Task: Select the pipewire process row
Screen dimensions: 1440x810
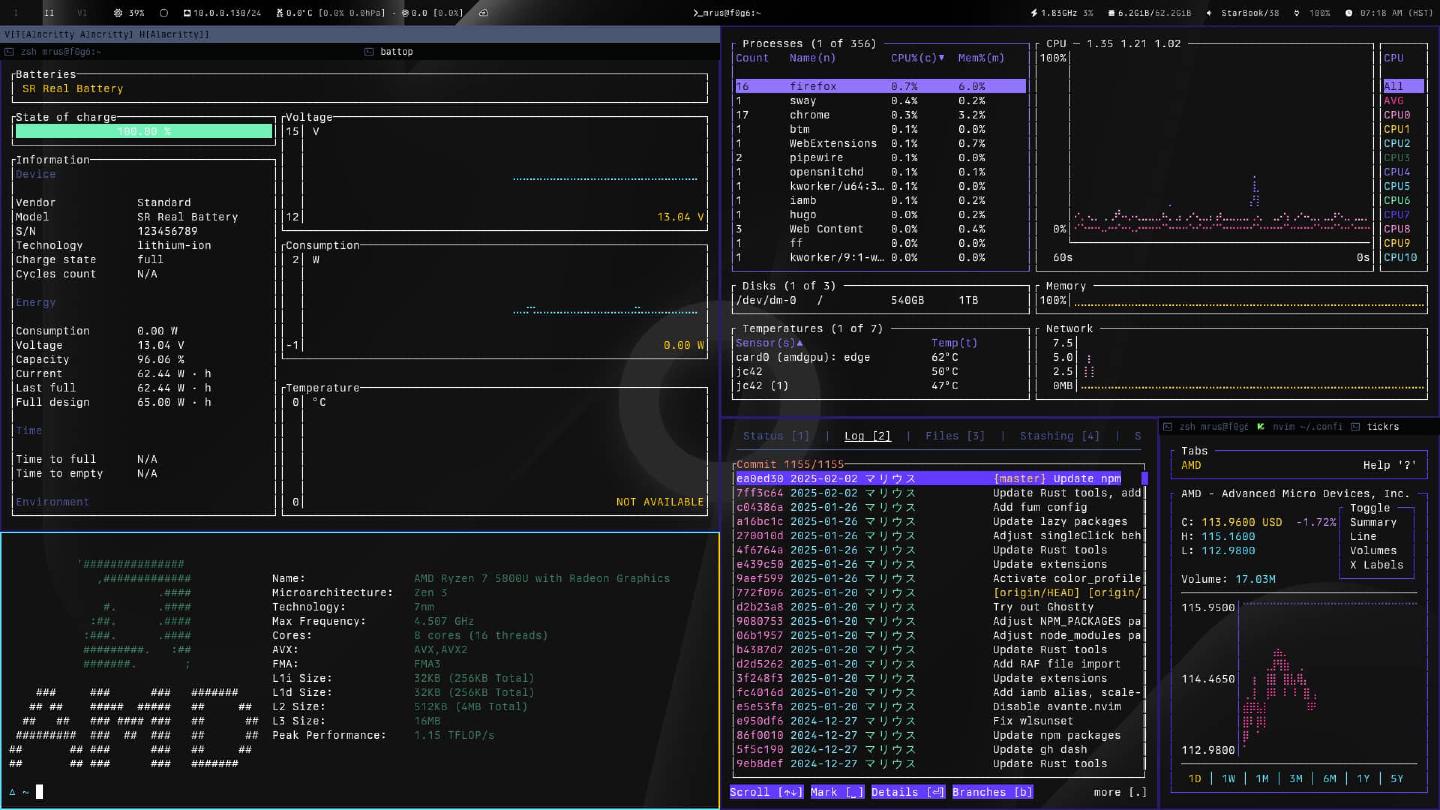Action: pyautogui.click(x=880, y=158)
